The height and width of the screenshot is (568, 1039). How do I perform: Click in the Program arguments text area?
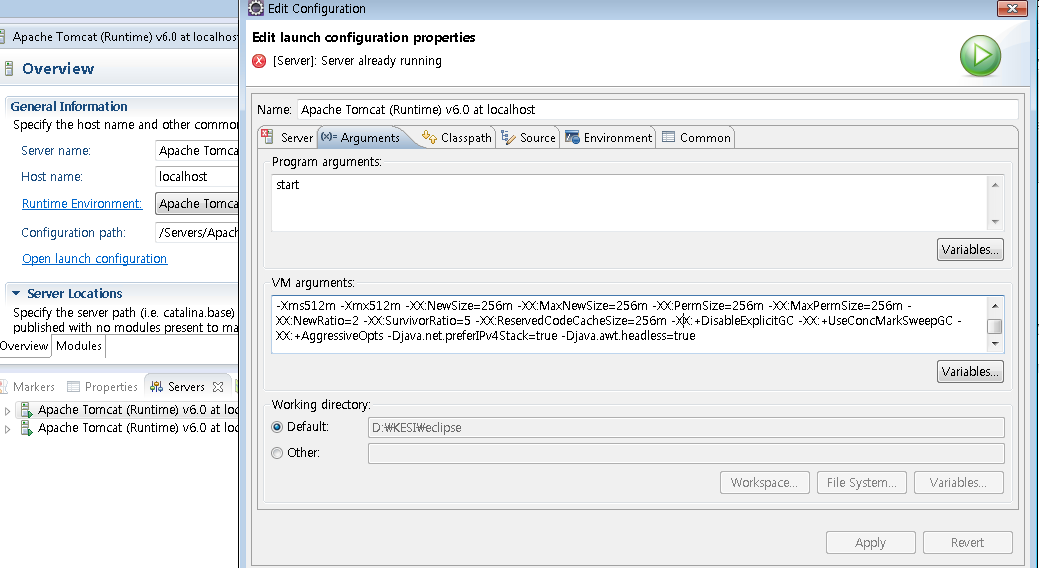click(629, 203)
